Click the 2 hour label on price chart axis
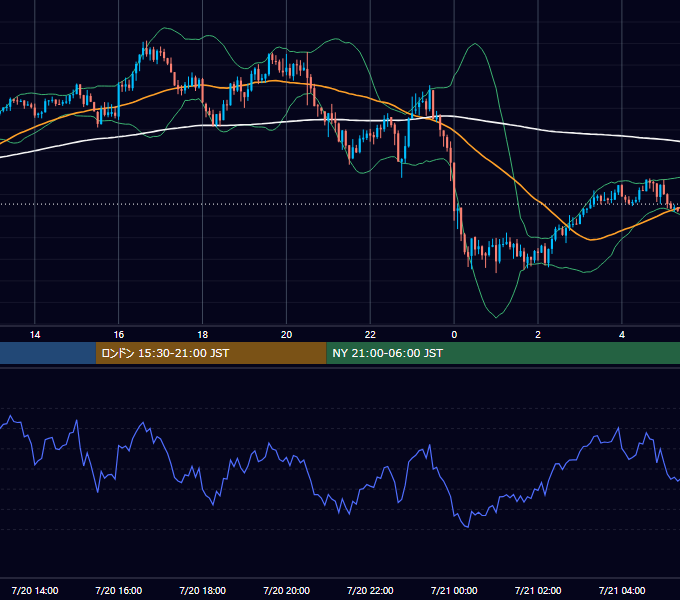Viewport: 680px width, 600px height. pos(538,335)
